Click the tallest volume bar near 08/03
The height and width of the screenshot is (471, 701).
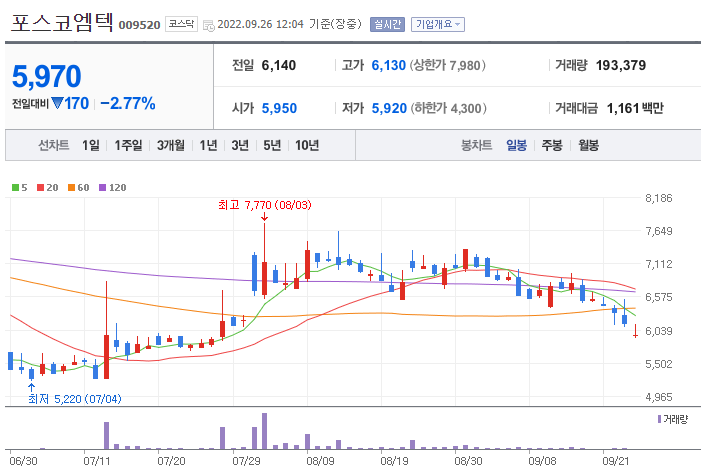(264, 431)
